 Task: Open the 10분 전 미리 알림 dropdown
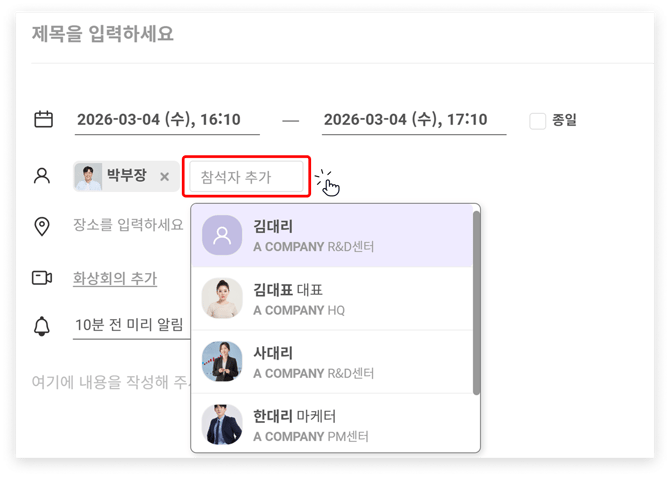(x=131, y=325)
